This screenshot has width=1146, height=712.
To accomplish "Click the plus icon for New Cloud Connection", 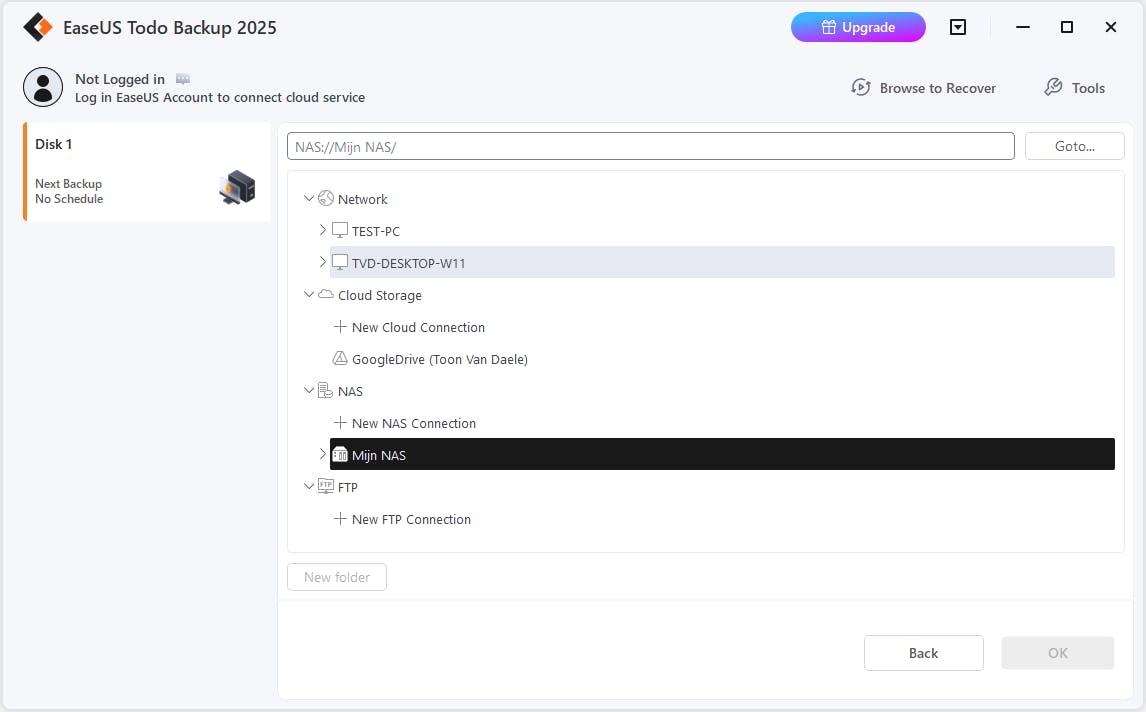I will click(x=340, y=327).
